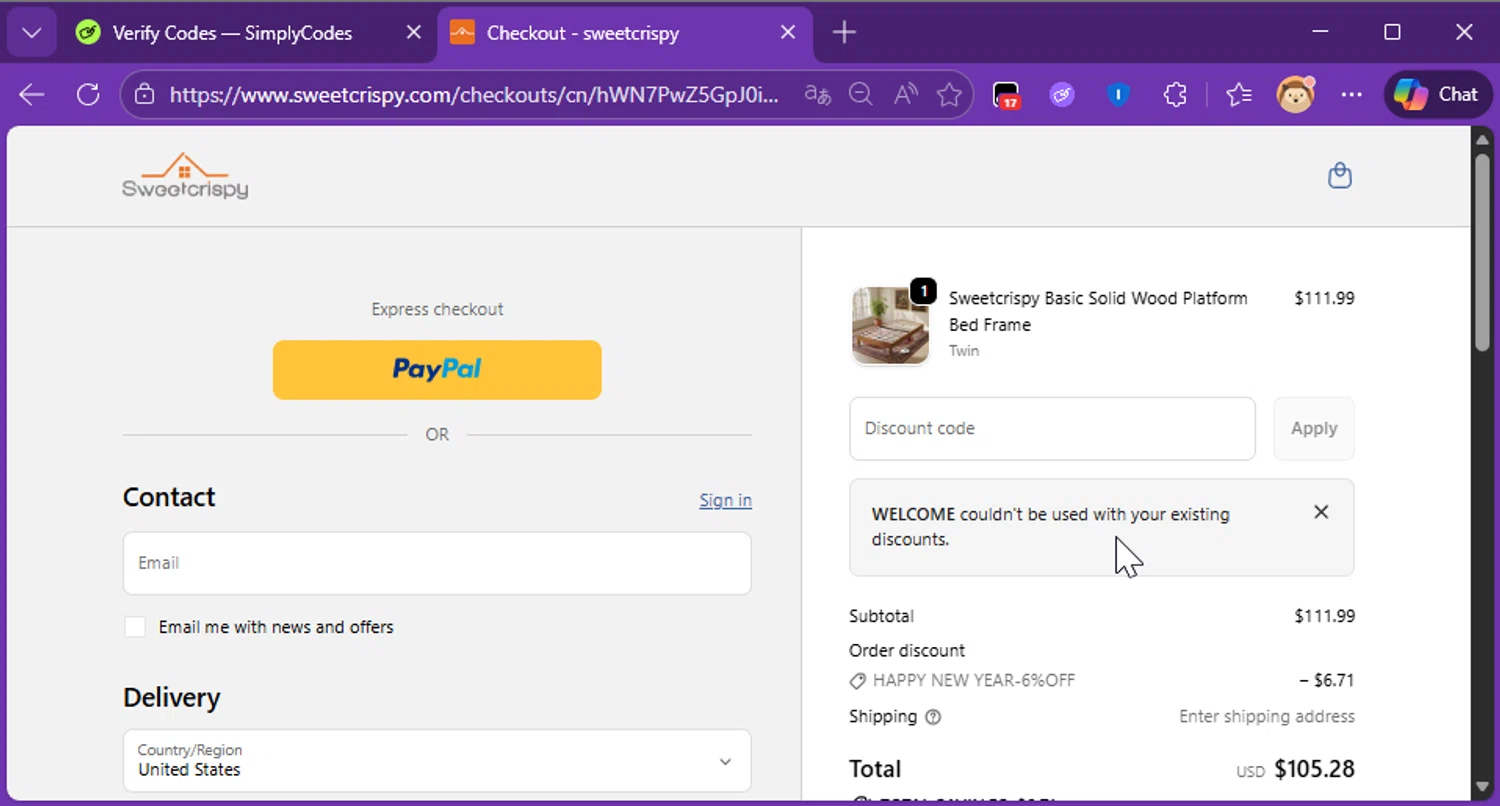Open Settings and more ellipsis menu

tap(1351, 95)
